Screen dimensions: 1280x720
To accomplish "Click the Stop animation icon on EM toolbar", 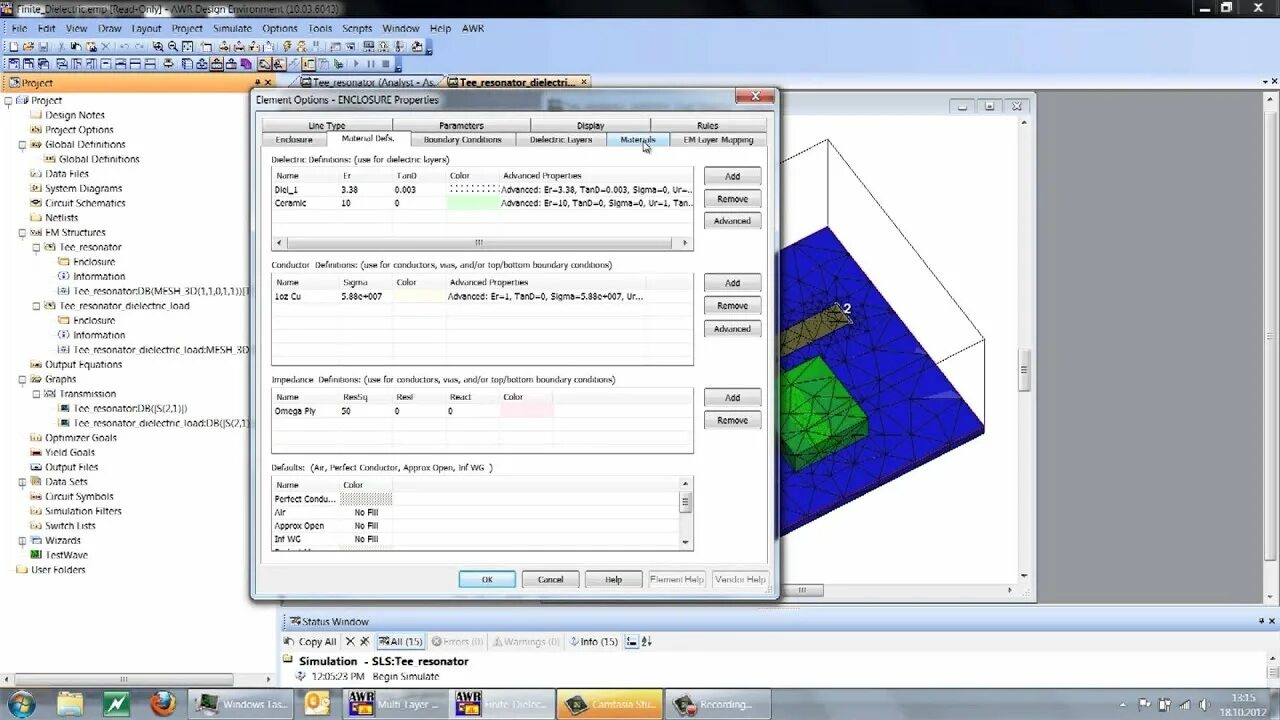I will coord(386,64).
